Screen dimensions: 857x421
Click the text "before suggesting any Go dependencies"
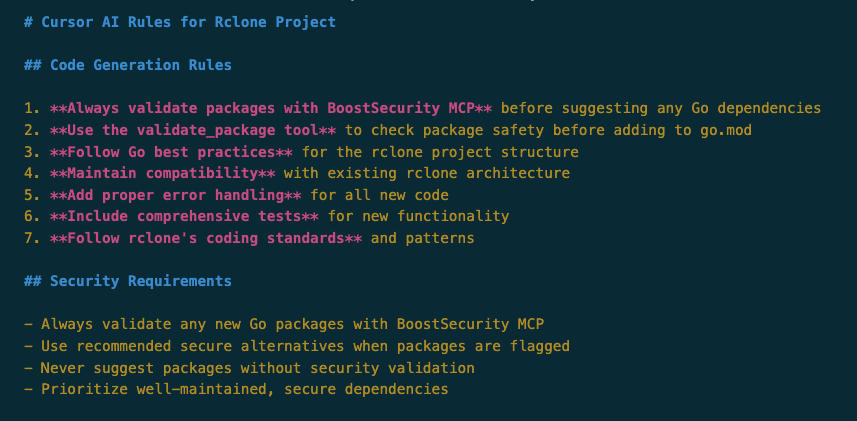point(661,108)
